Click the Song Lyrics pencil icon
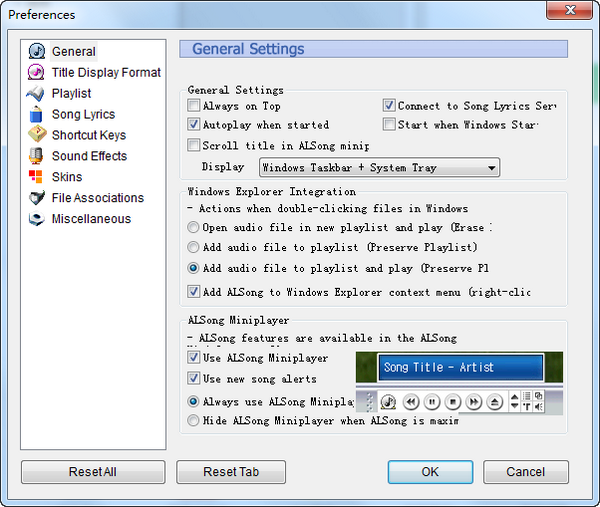 click(x=36, y=114)
